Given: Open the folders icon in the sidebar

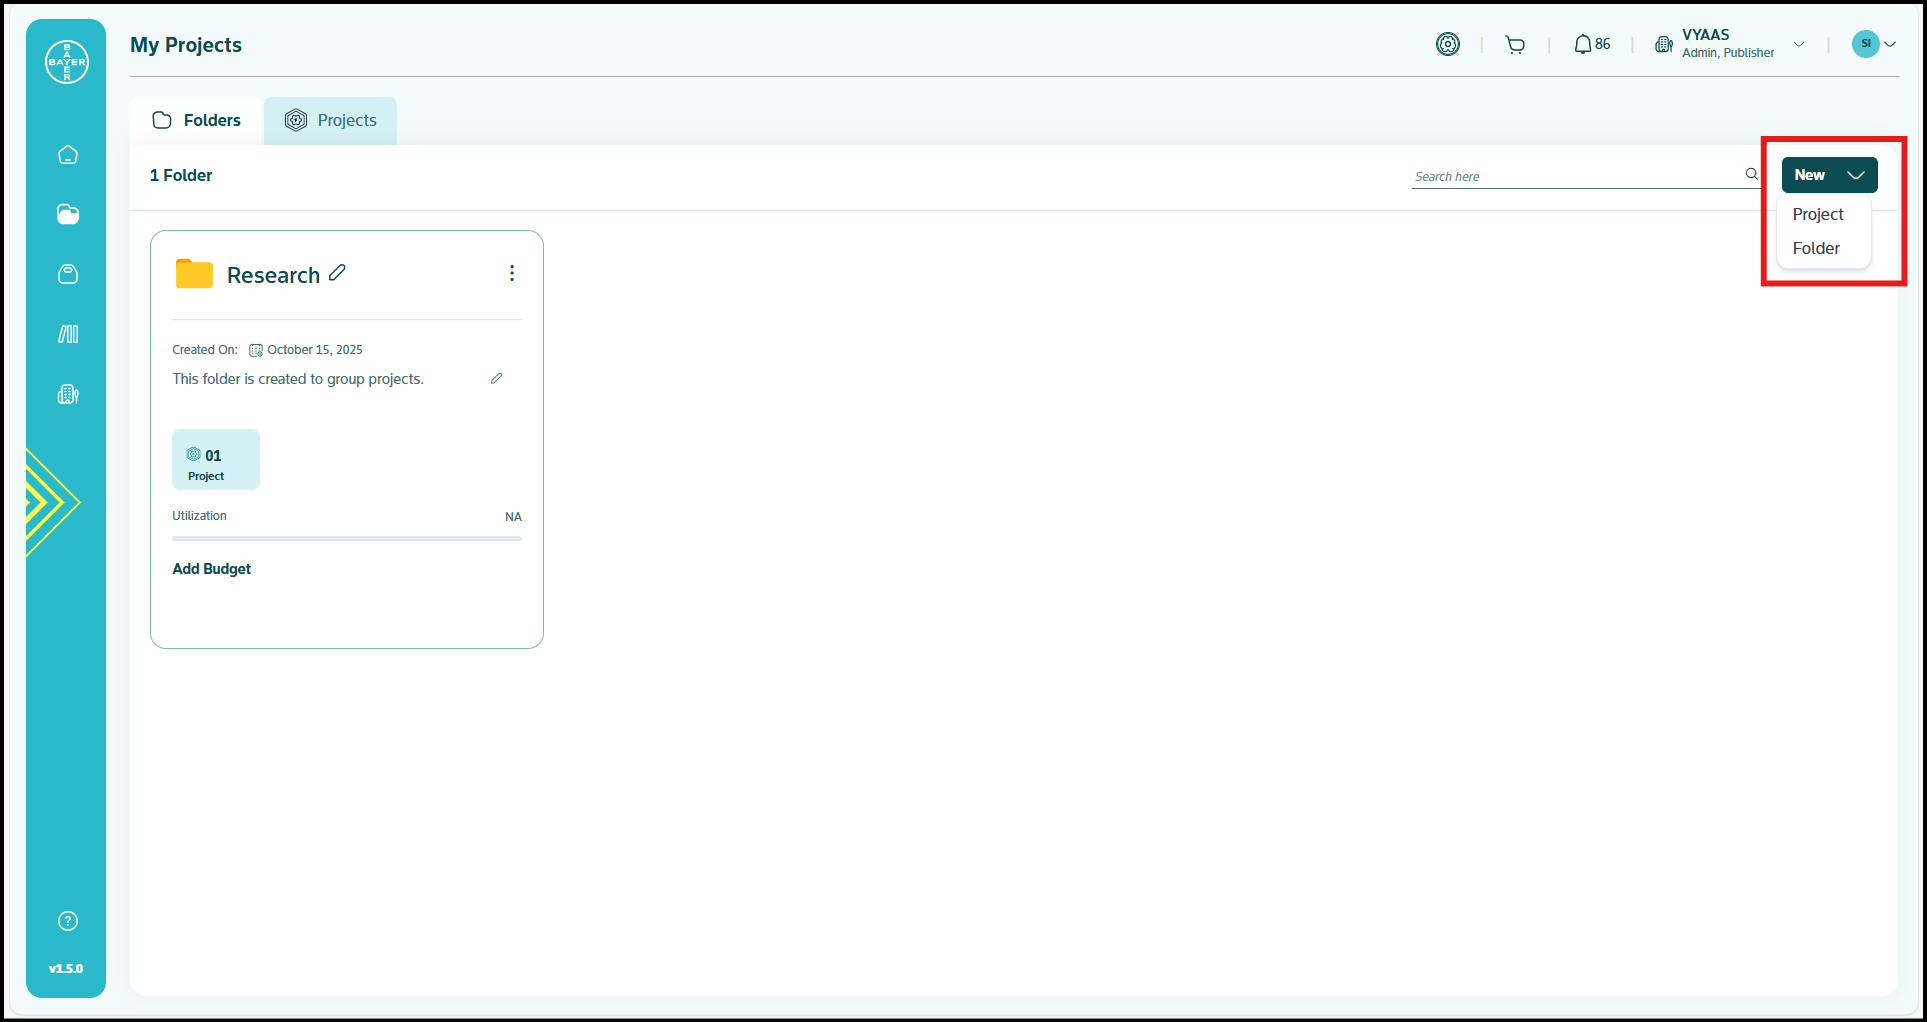Looking at the screenshot, I should (68, 214).
